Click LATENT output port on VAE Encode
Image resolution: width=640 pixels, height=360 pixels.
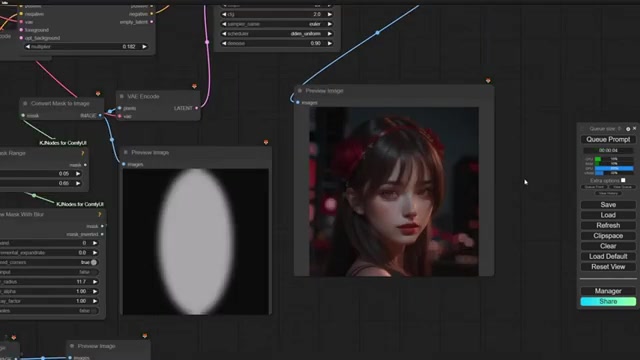click(197, 108)
